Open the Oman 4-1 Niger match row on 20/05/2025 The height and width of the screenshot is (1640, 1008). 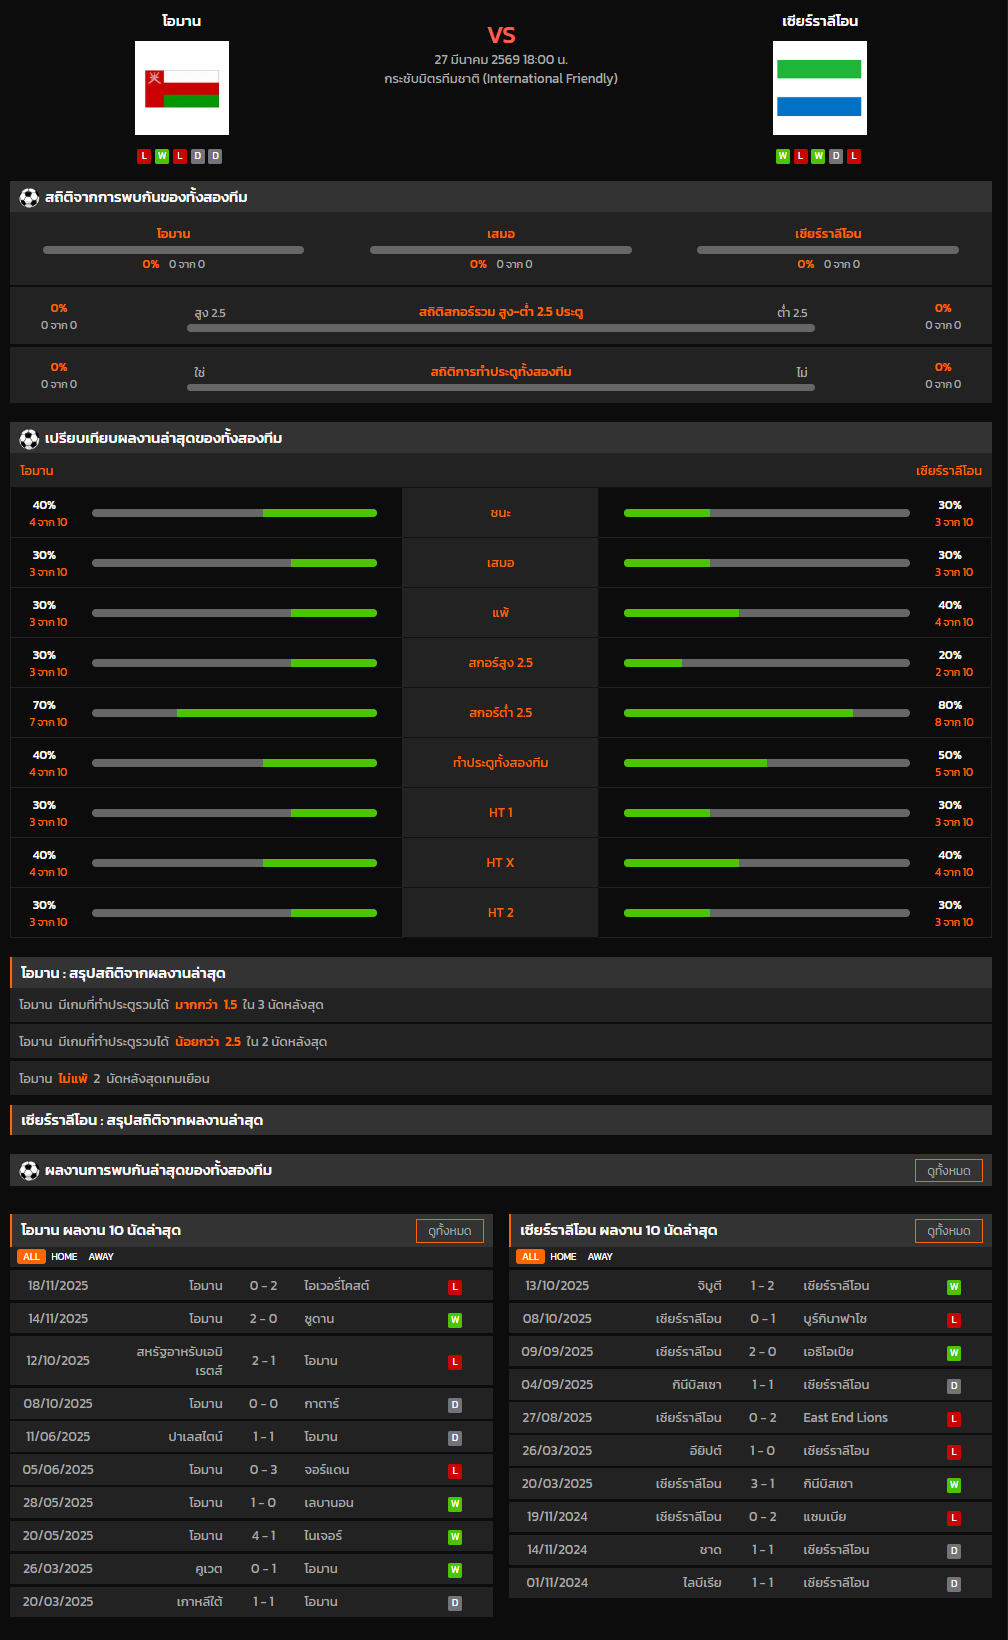coord(251,1536)
